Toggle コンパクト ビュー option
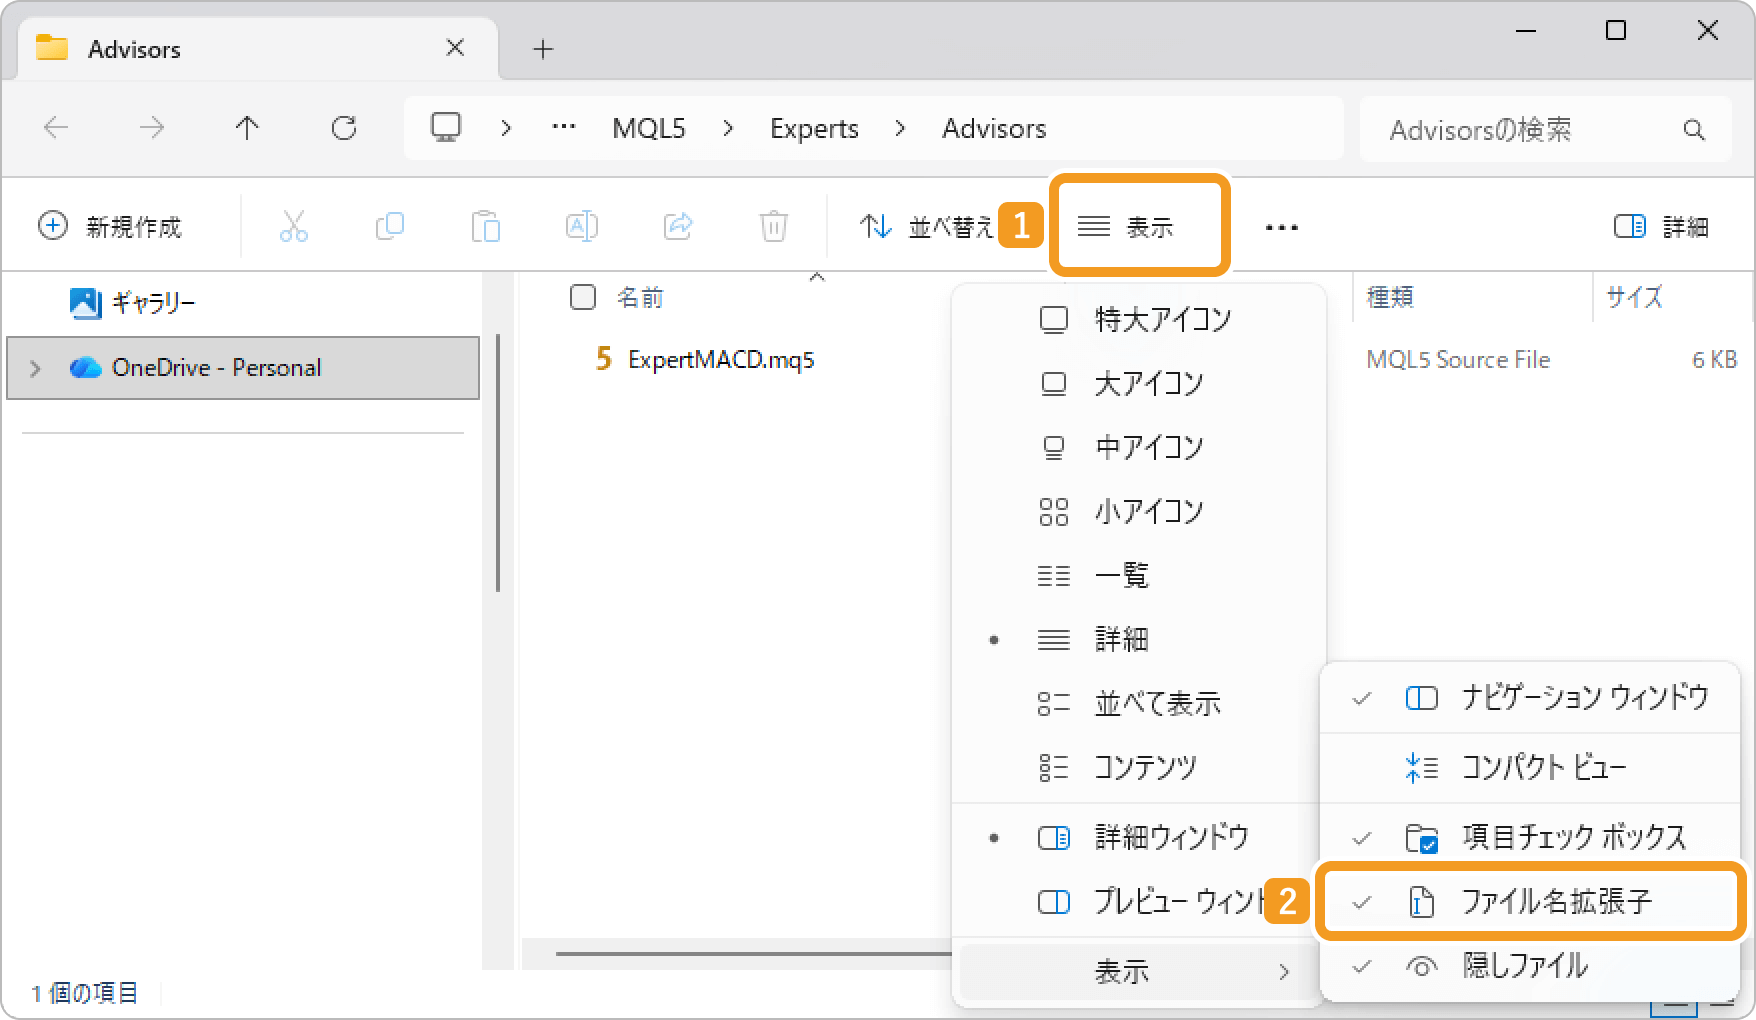 1530,767
